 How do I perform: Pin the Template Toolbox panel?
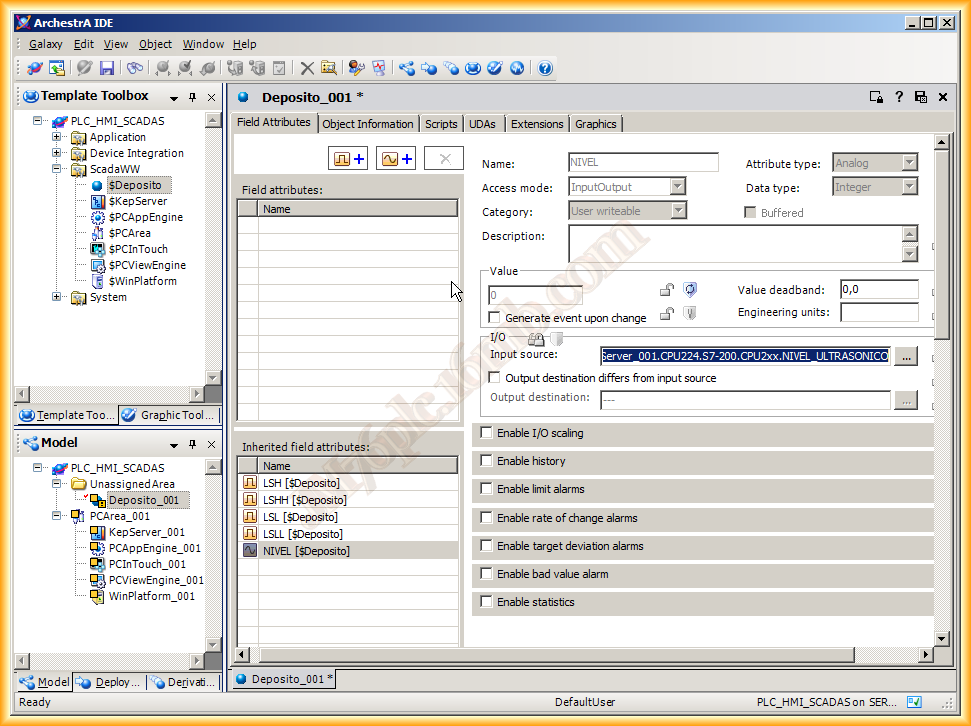pyautogui.click(x=193, y=98)
